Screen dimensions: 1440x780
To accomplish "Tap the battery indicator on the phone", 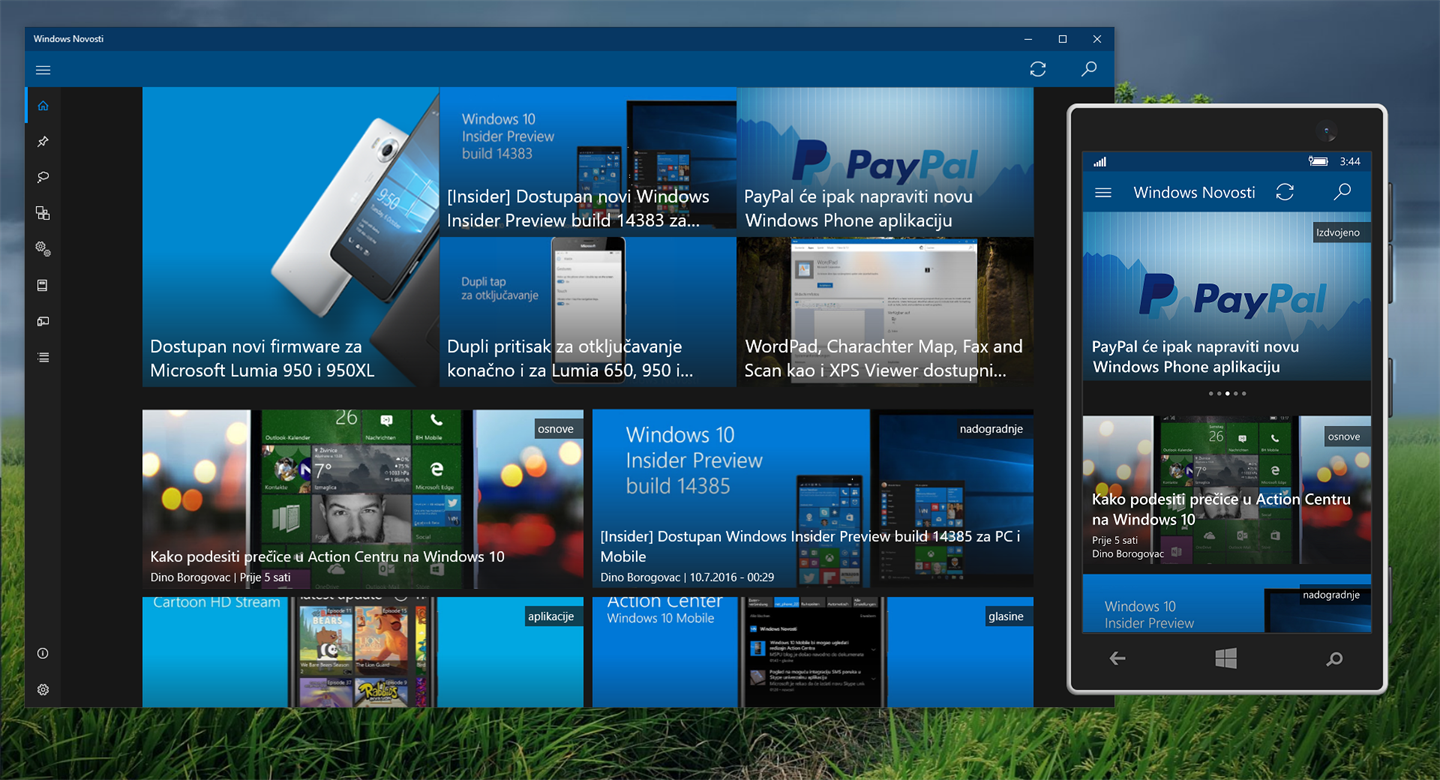I will 1318,161.
